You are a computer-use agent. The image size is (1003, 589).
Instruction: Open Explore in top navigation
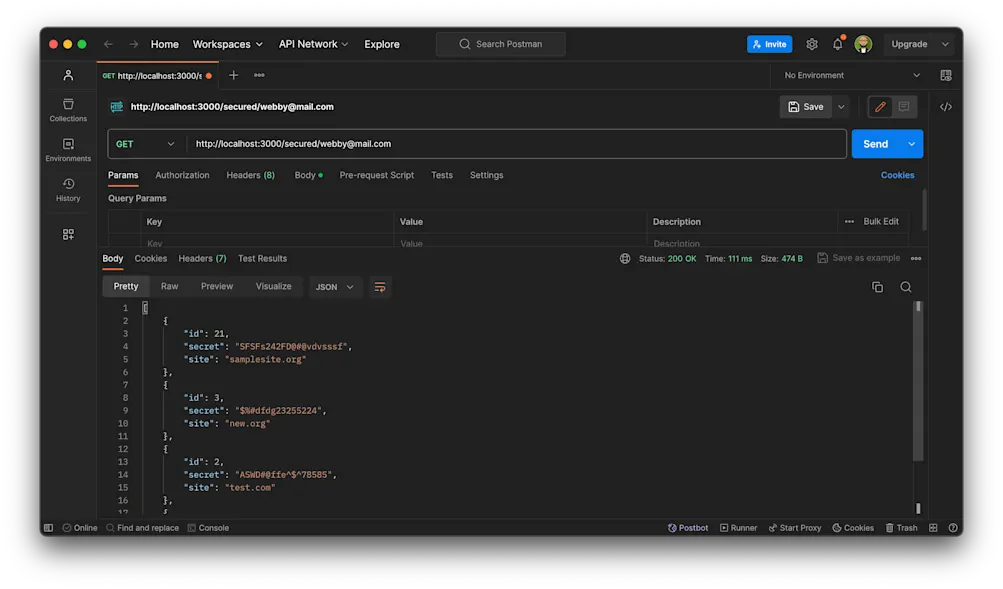[382, 44]
